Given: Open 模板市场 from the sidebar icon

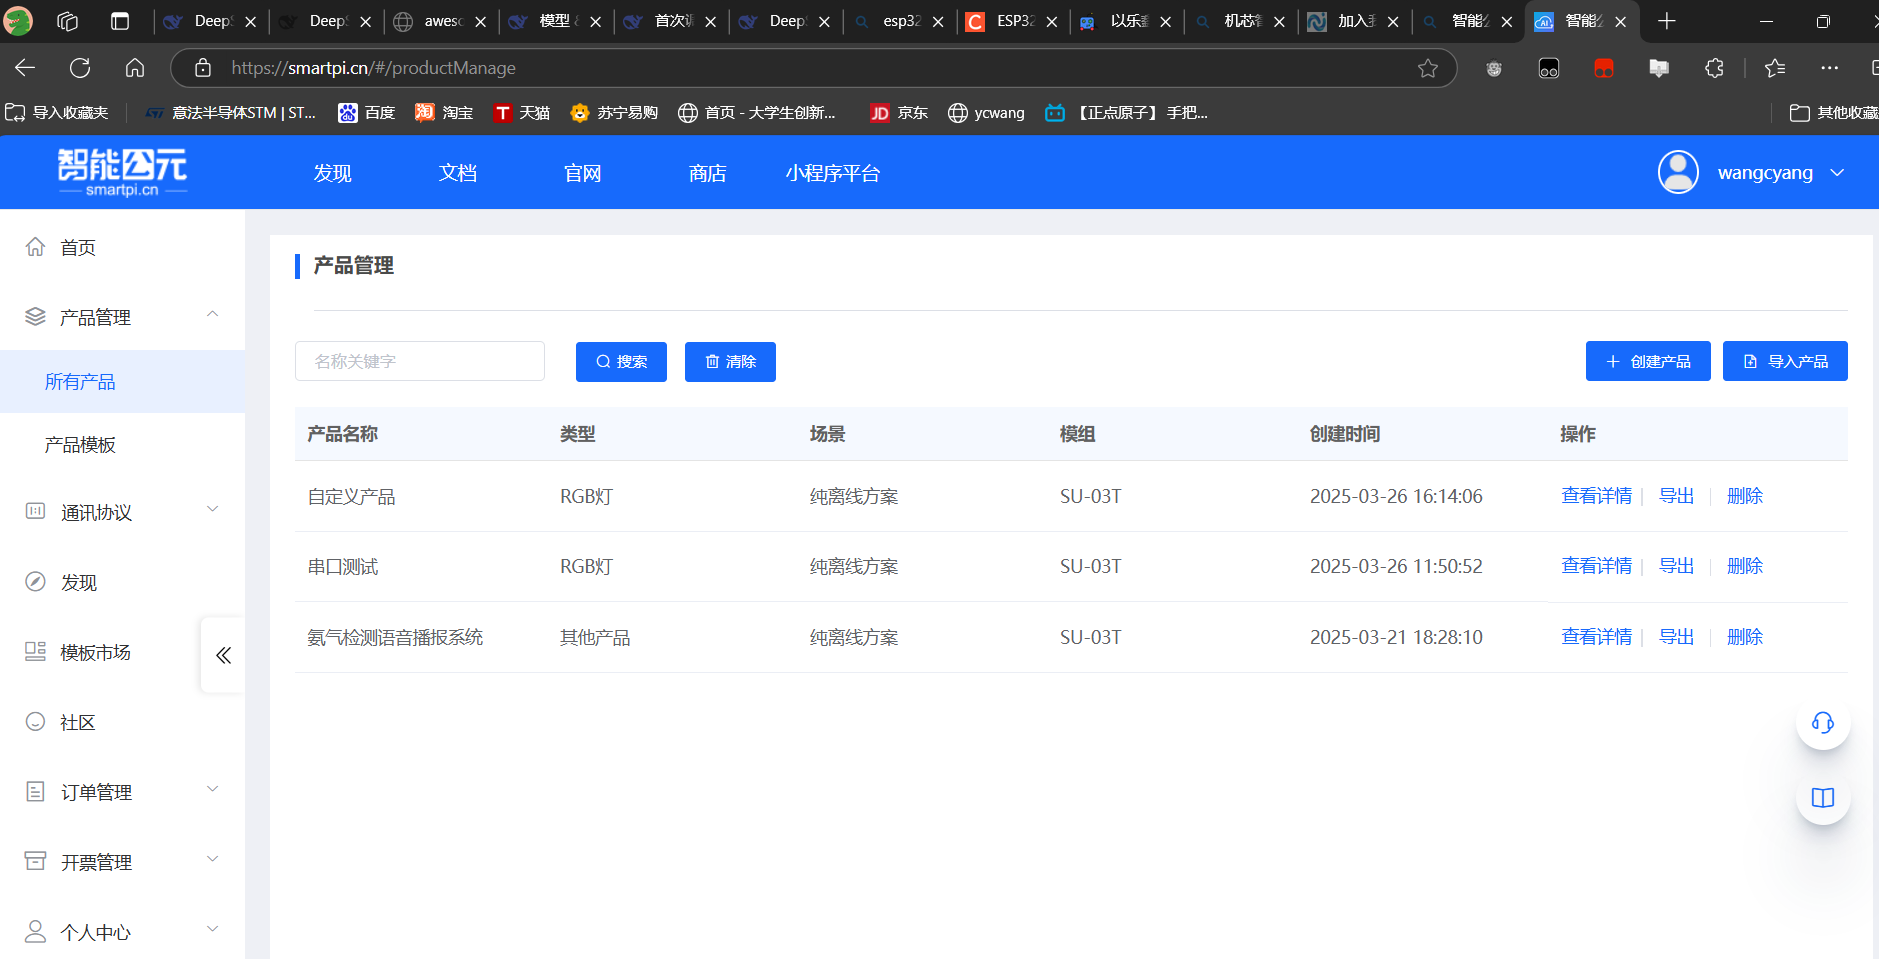Looking at the screenshot, I should pyautogui.click(x=35, y=651).
